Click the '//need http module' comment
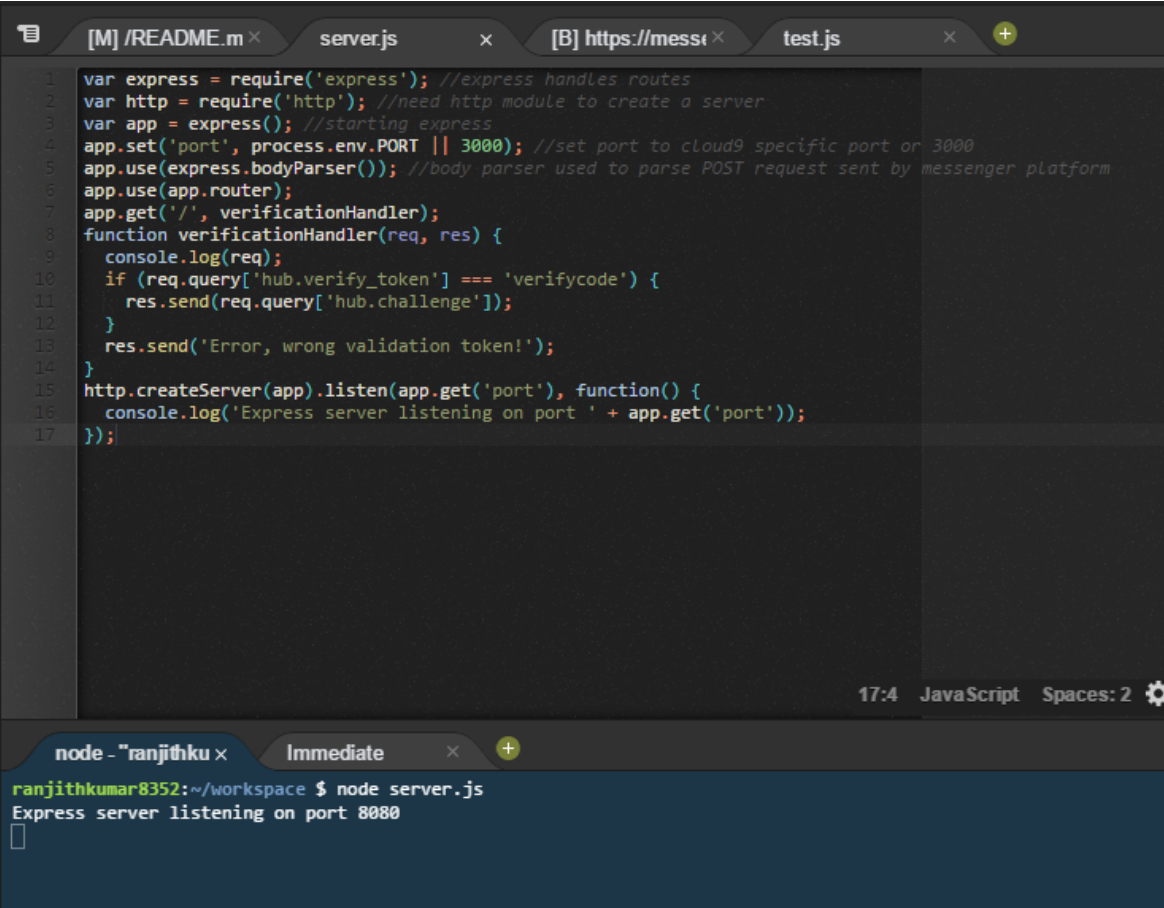The width and height of the screenshot is (1164, 908). [x=570, y=101]
